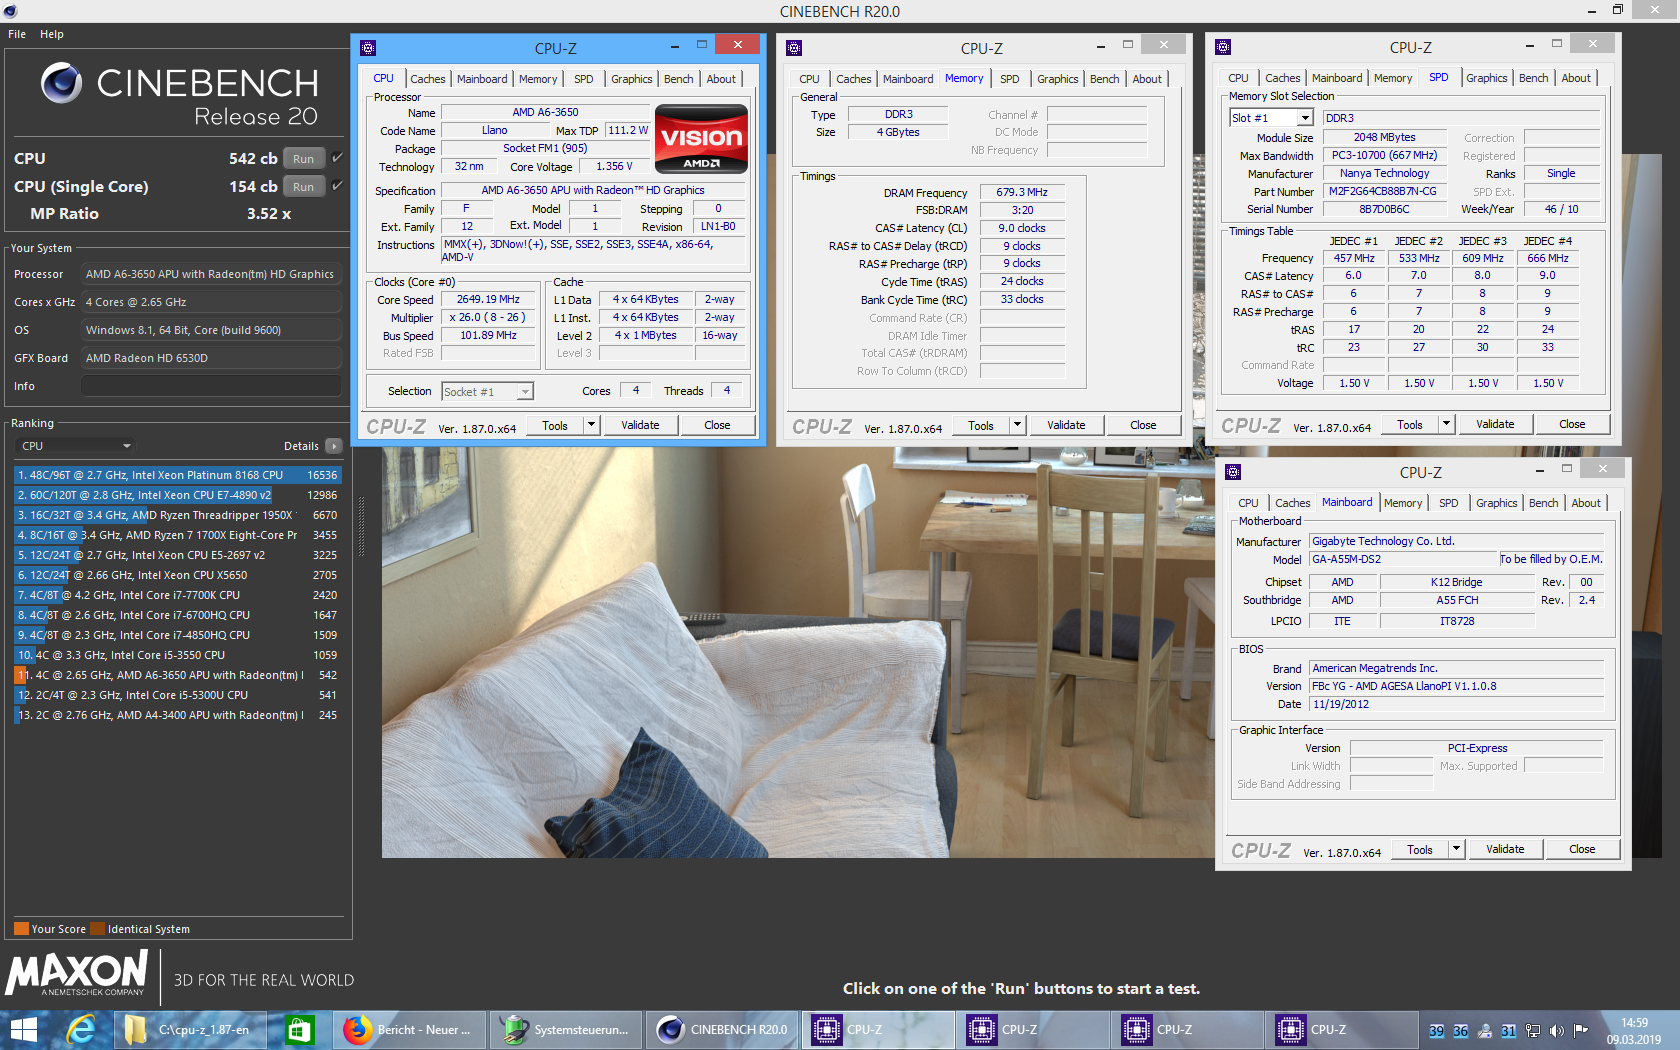Click the window icon of the CPU-Z SPD window

[1222, 47]
